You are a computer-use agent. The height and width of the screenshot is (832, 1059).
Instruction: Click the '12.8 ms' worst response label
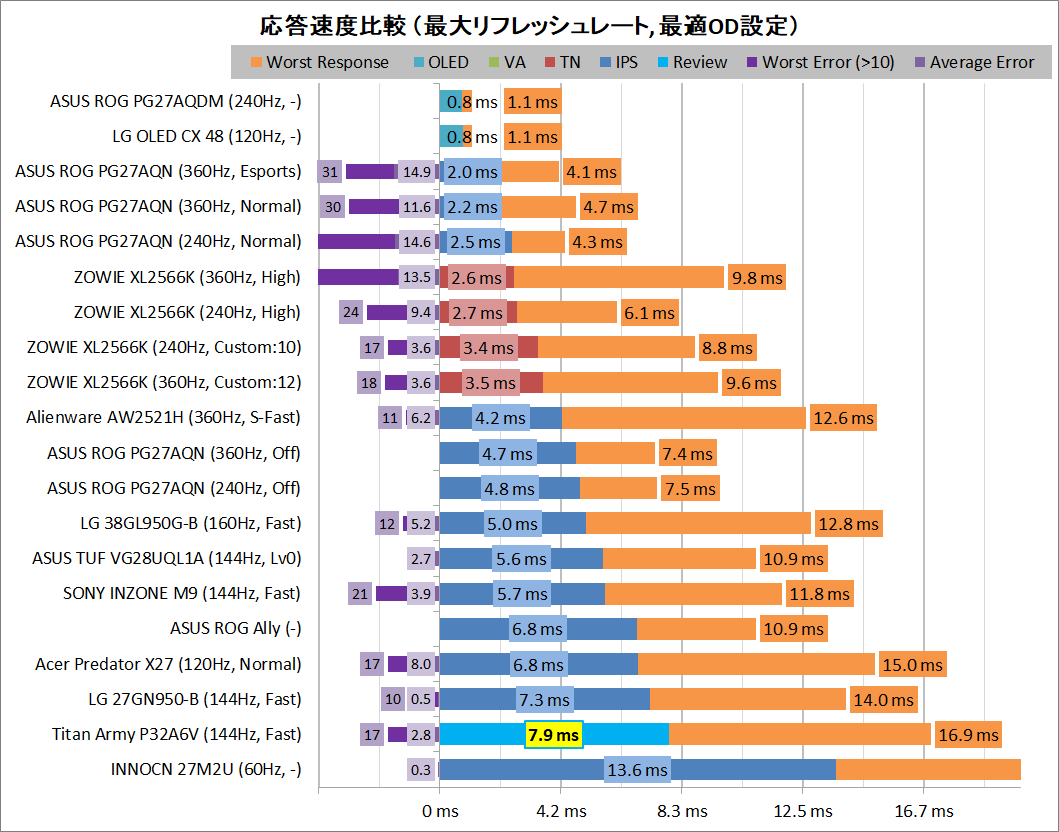coord(849,524)
